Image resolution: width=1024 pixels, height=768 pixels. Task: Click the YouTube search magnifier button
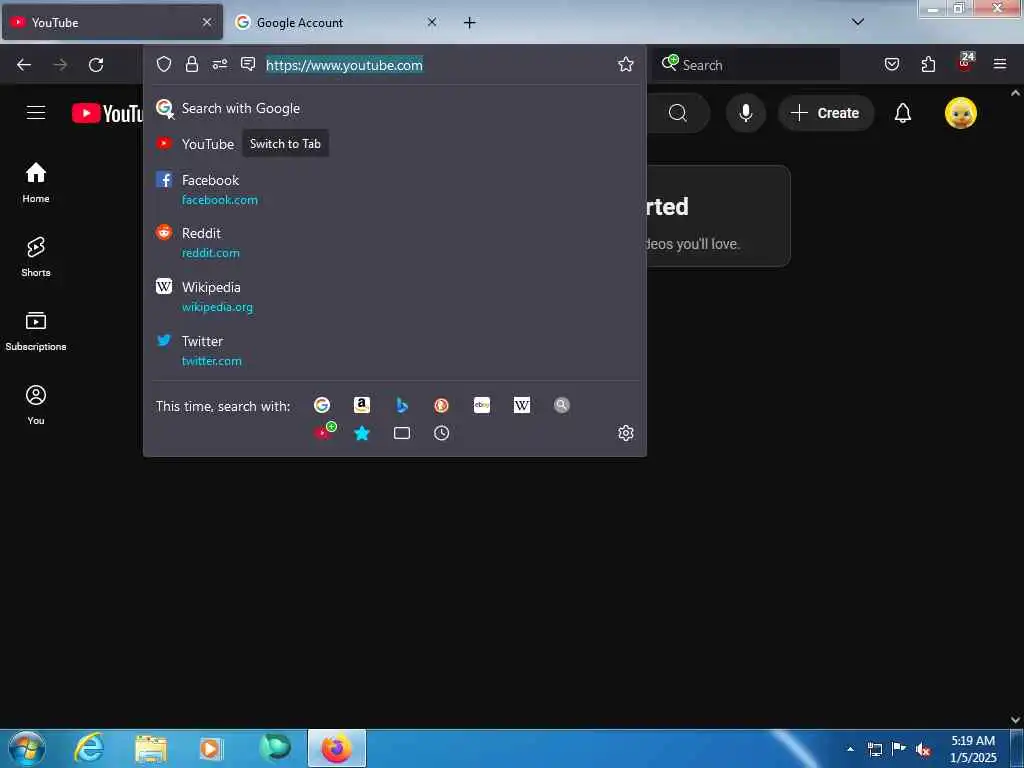tap(678, 113)
